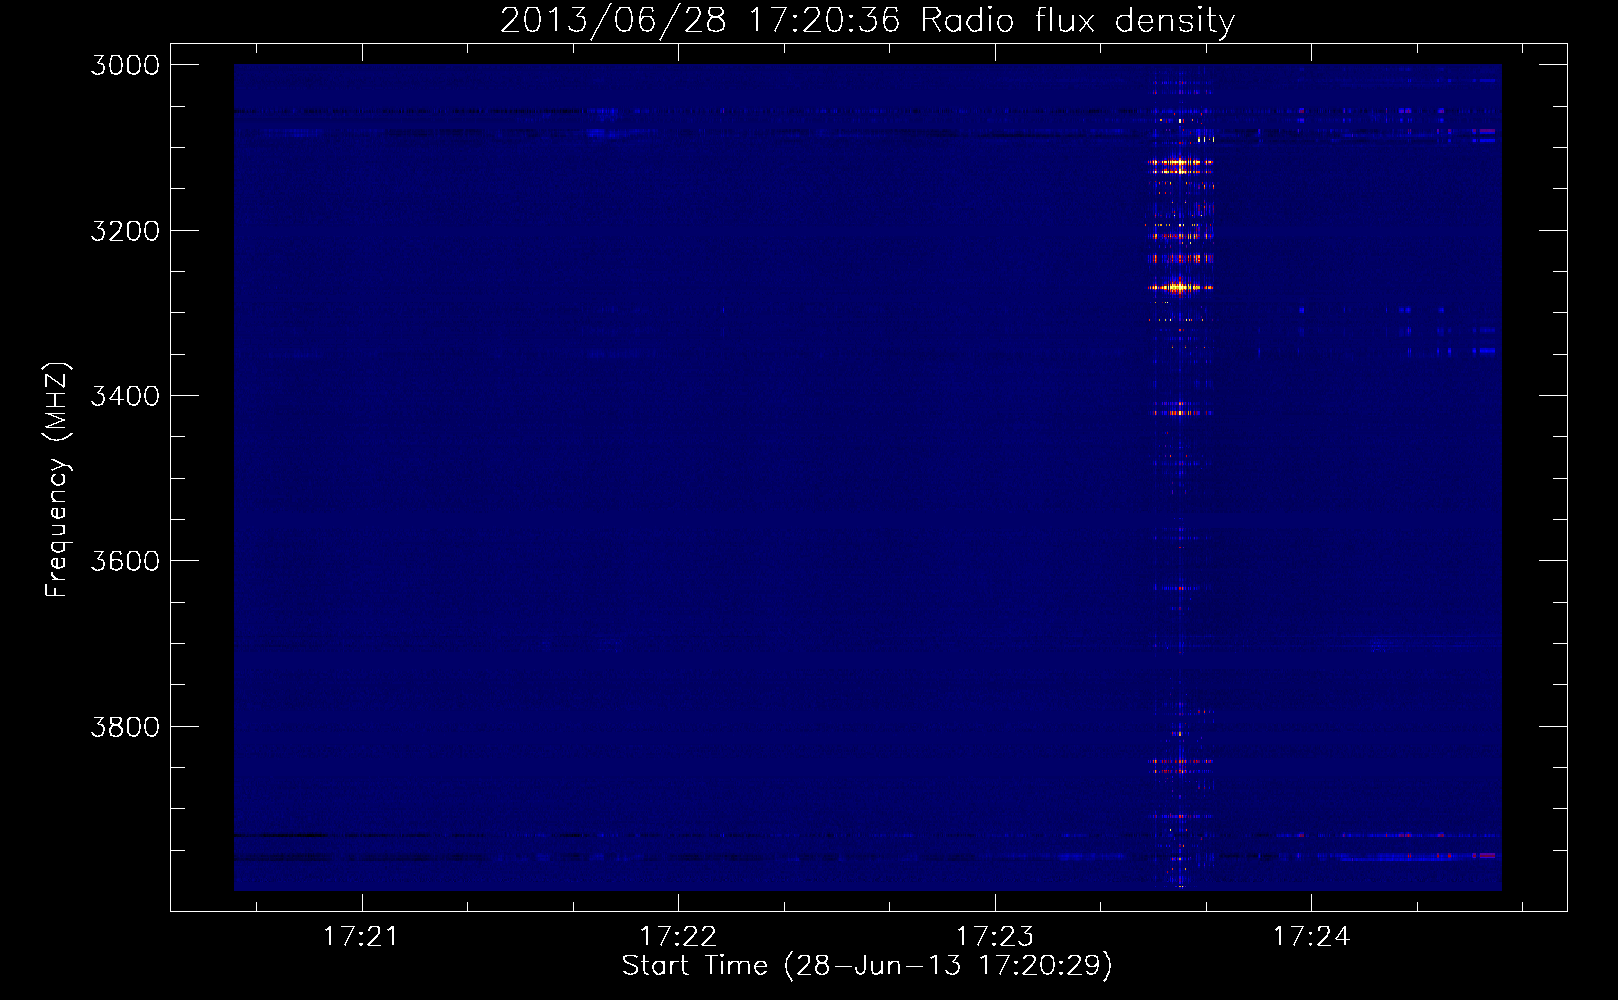Click the 17:23 time axis label
The width and height of the screenshot is (1618, 1000).
tap(995, 937)
